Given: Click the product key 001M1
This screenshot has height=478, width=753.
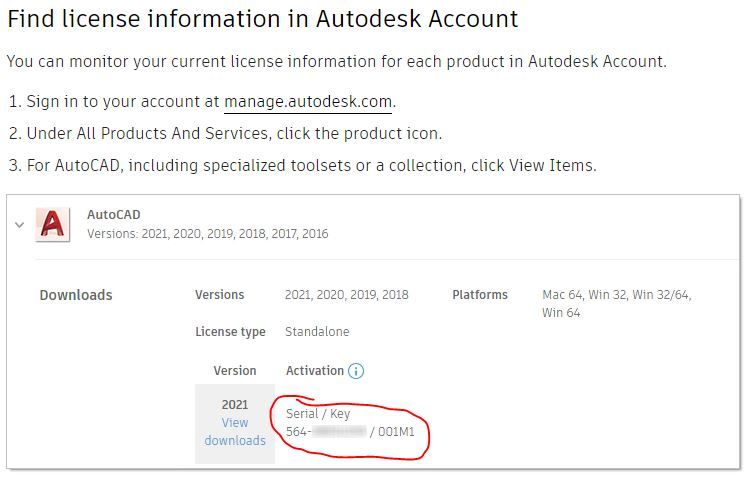Looking at the screenshot, I should (x=396, y=431).
